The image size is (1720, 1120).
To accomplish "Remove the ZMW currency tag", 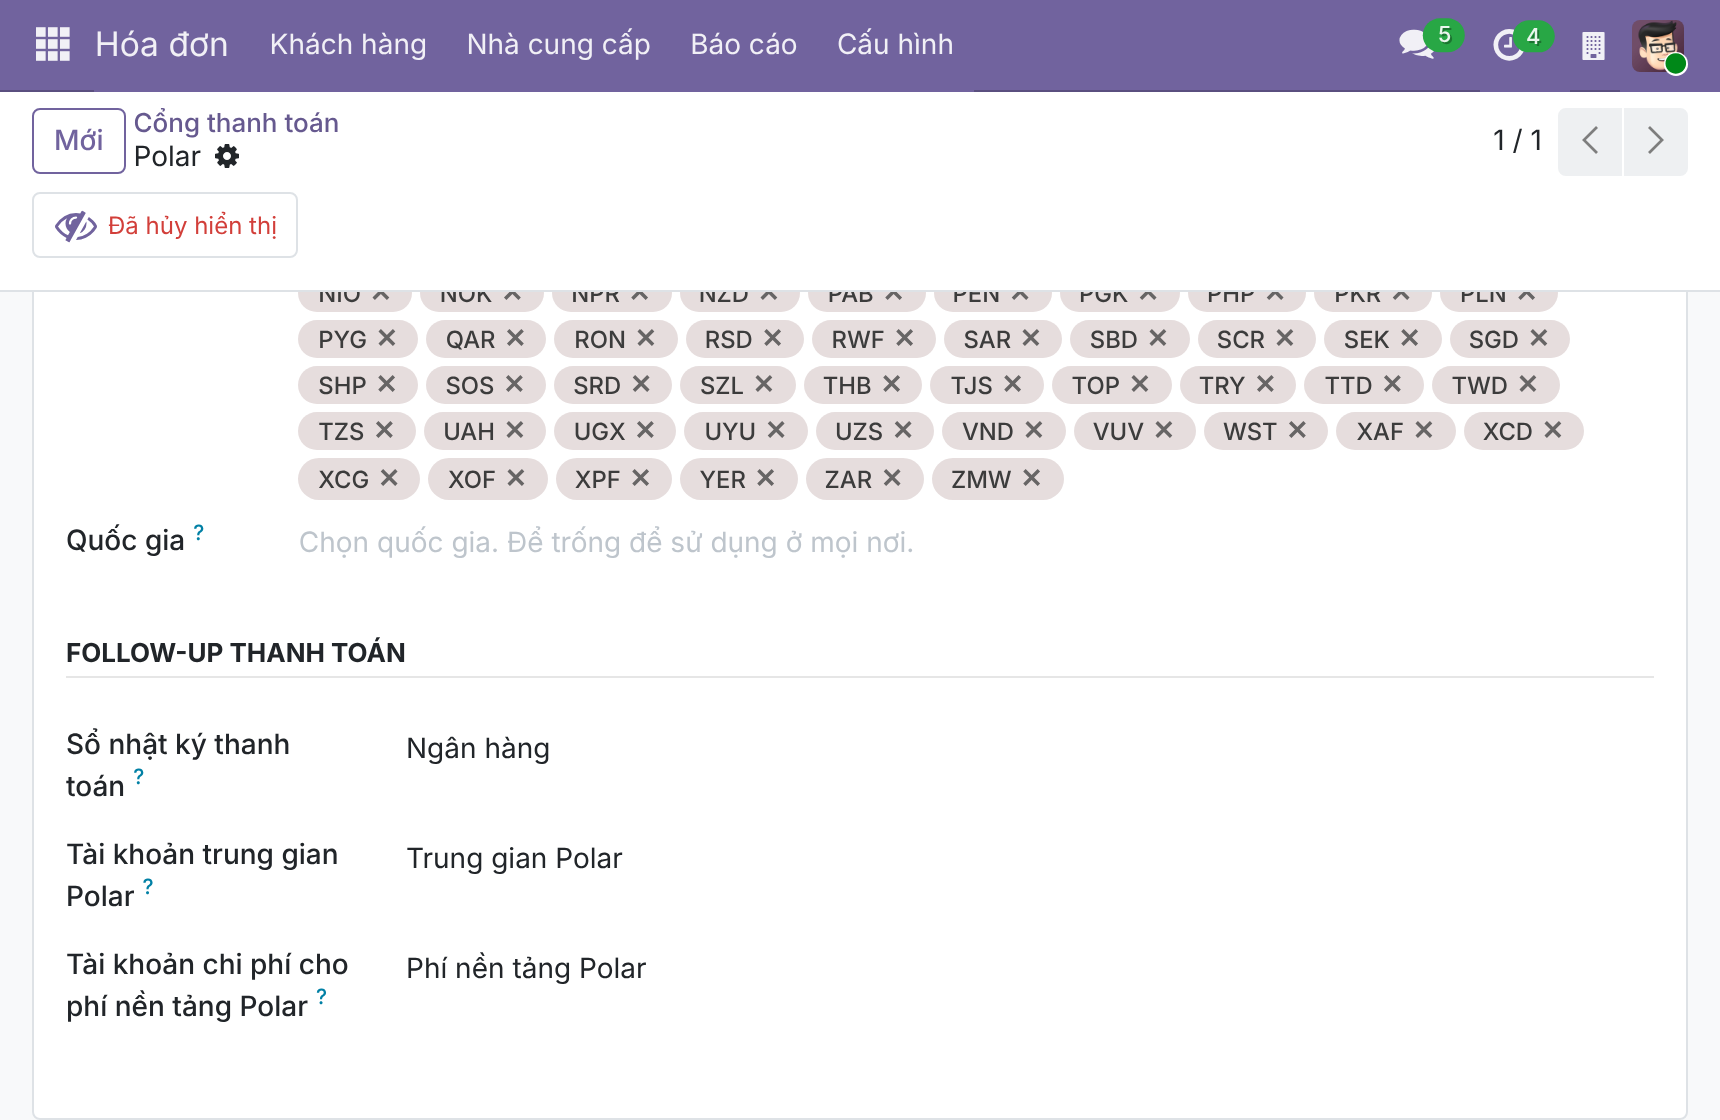I will pos(1032,478).
